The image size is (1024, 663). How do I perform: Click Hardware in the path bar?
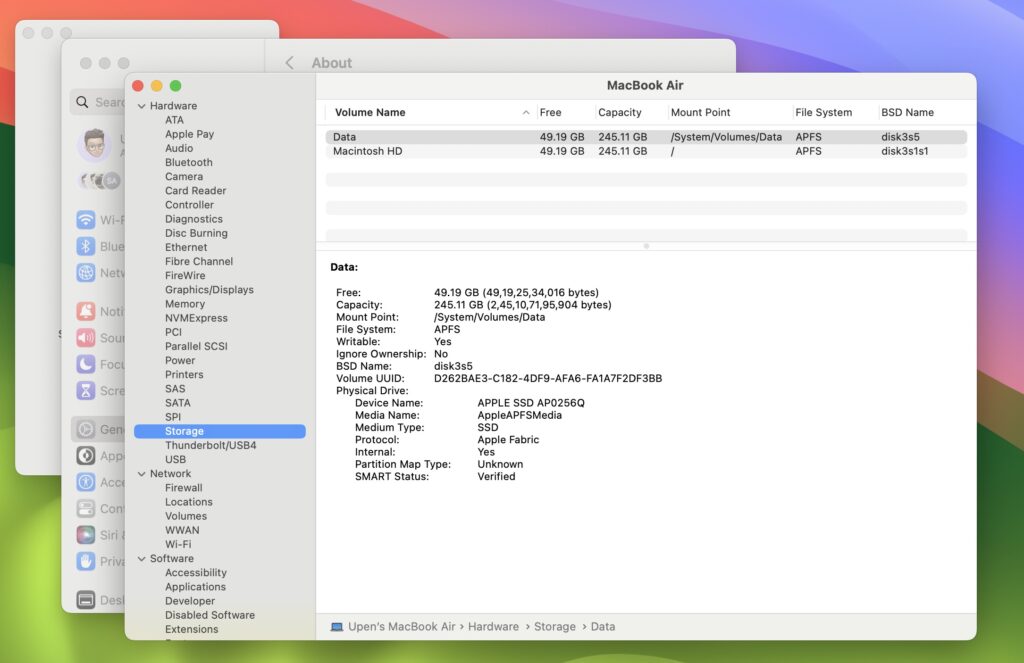point(493,626)
